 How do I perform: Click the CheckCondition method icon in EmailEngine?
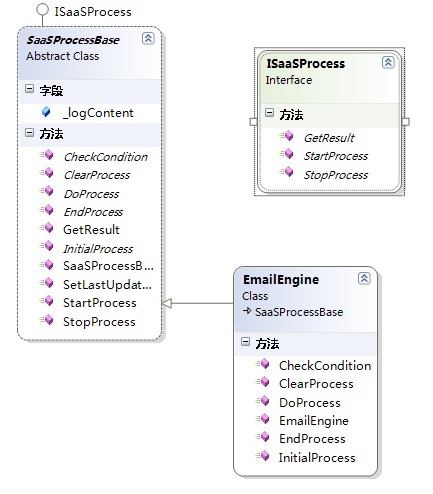tap(262, 364)
